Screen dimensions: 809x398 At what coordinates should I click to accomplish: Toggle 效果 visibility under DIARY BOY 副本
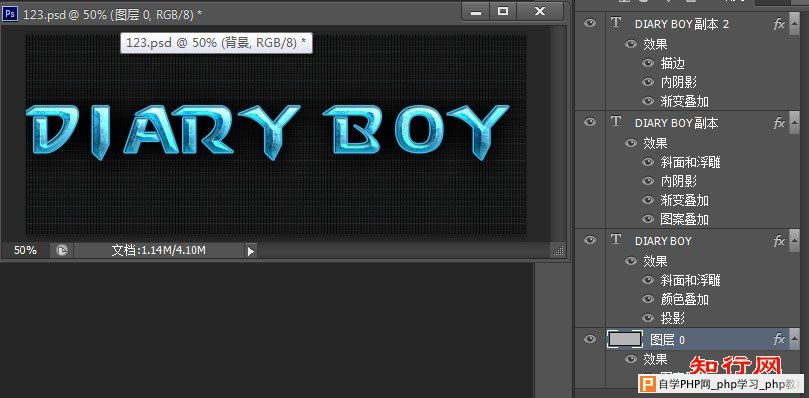(630, 143)
